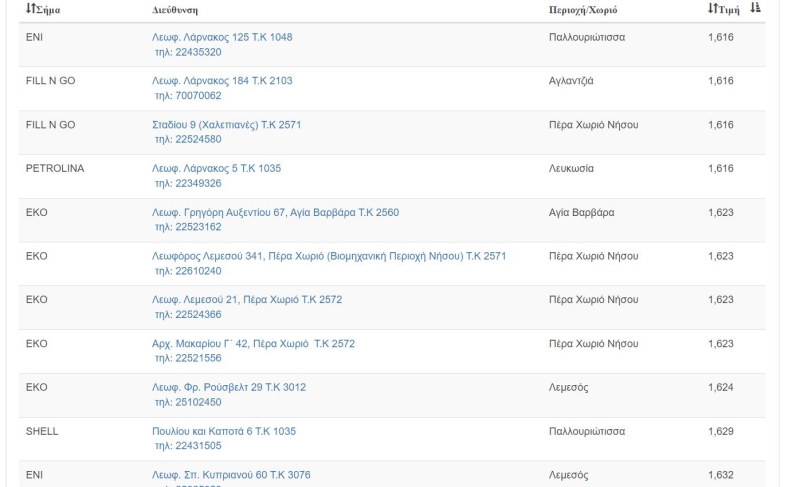Image resolution: width=800 pixels, height=487 pixels.
Task: Open address Λεωφ. Λάρνακος 184 Τ.Κ 2103
Action: point(222,81)
